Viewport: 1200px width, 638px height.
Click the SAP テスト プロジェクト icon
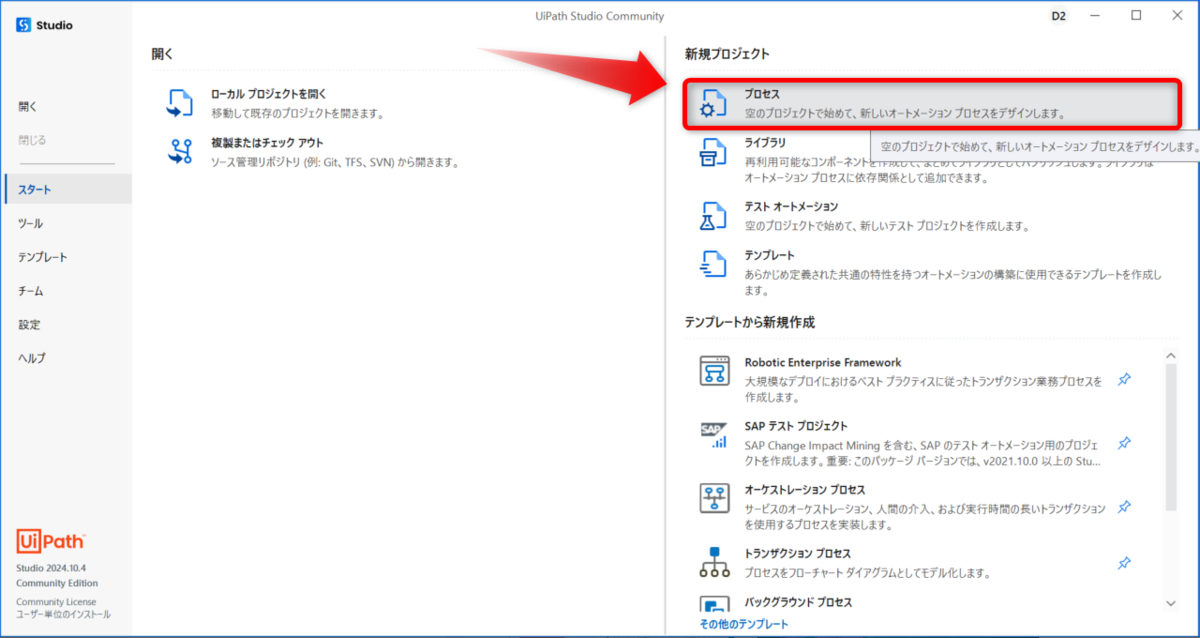click(x=714, y=434)
